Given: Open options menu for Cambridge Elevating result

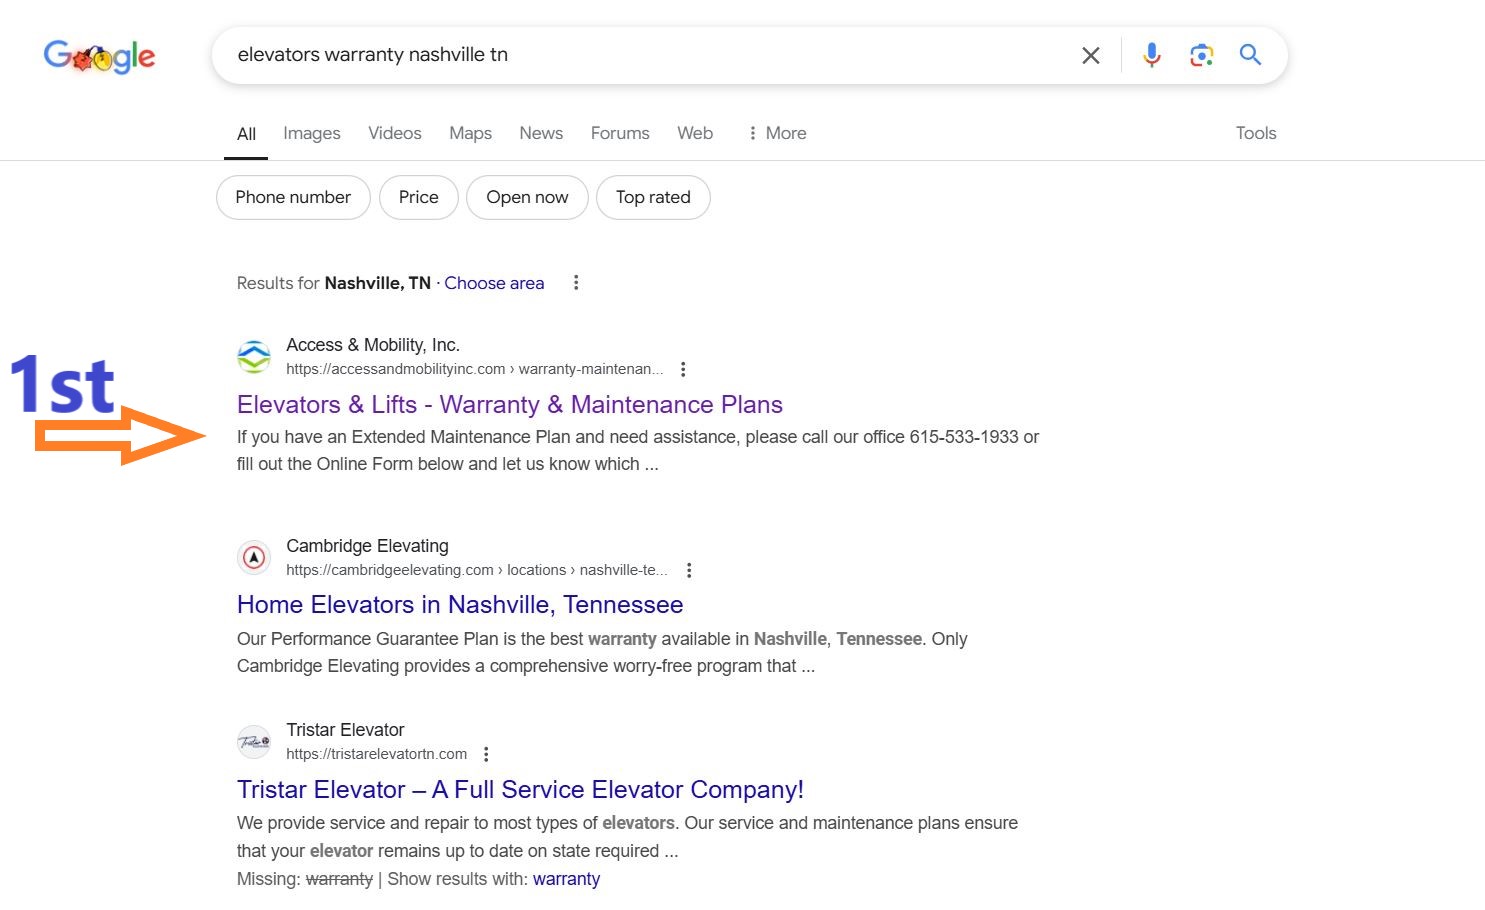Looking at the screenshot, I should (689, 570).
